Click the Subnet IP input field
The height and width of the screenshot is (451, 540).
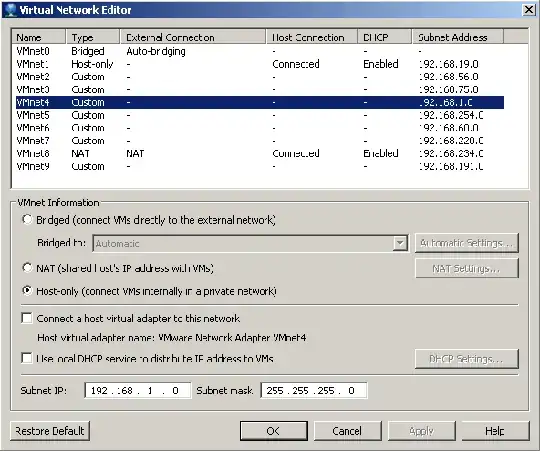click(138, 390)
